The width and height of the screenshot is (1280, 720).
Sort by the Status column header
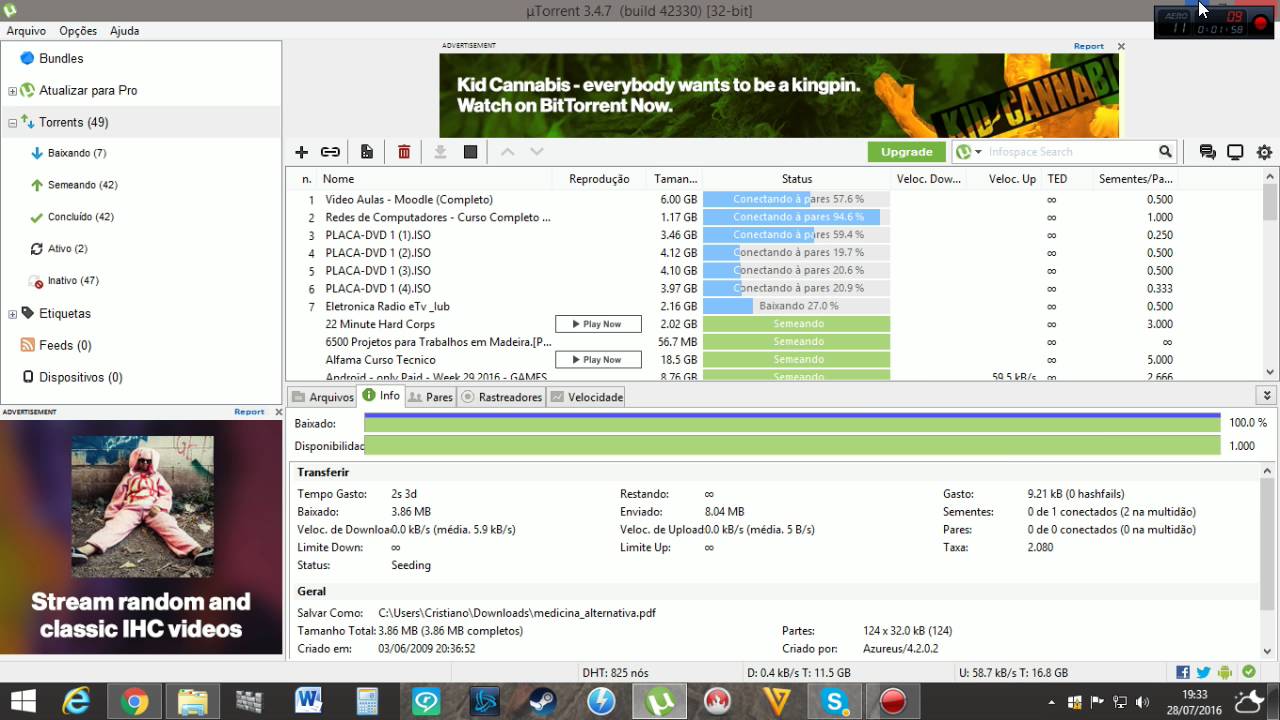[x=796, y=179]
